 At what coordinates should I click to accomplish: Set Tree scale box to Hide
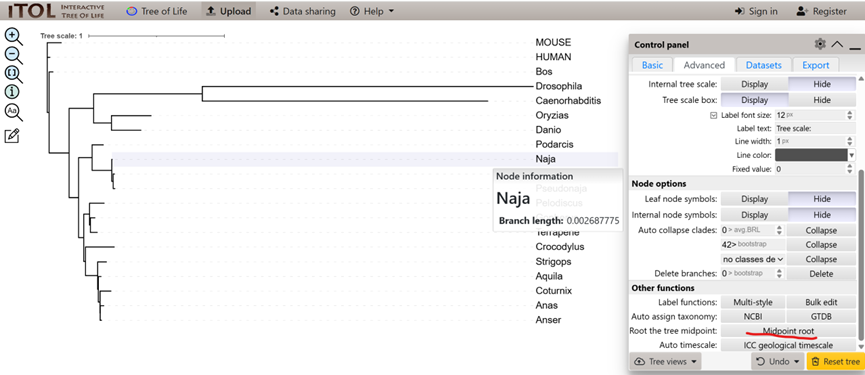pyautogui.click(x=821, y=100)
